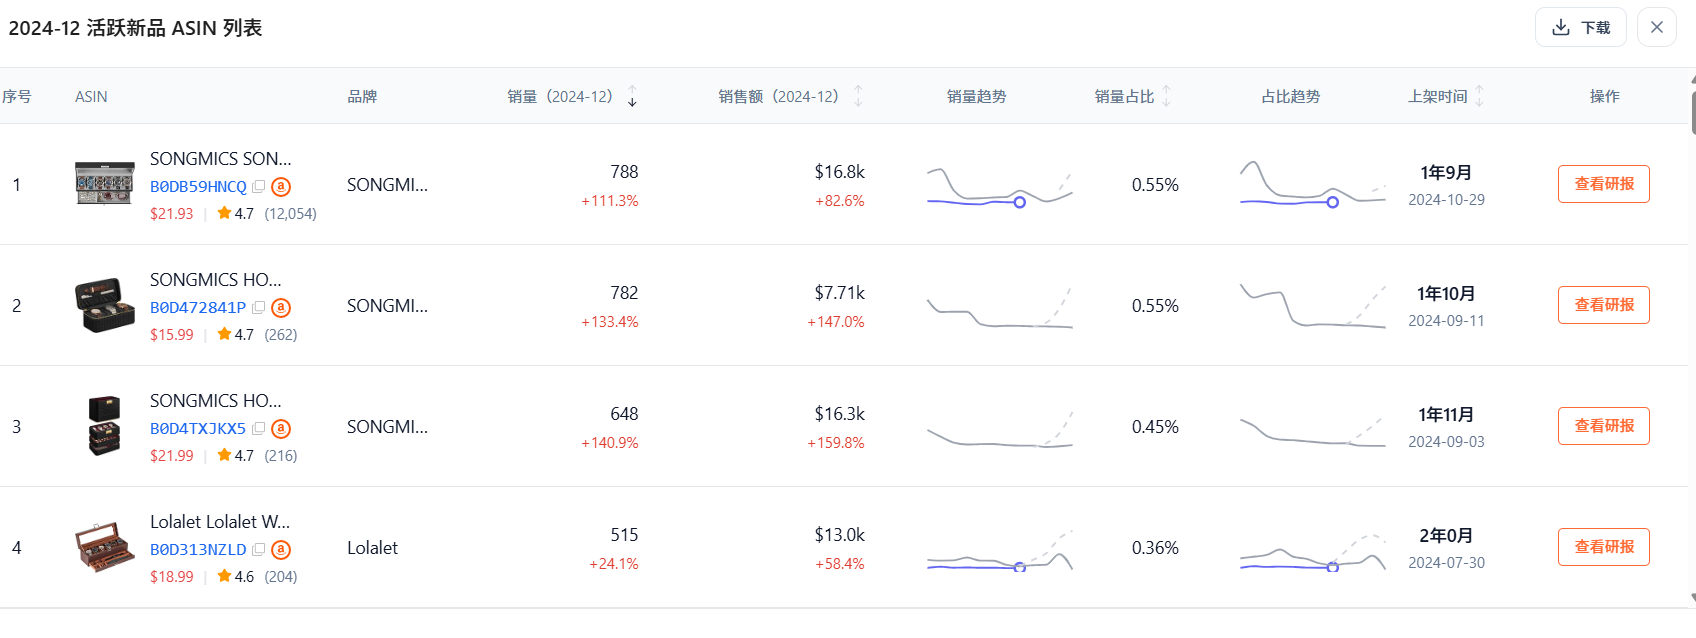Select 占比趋势 chart in row 1
This screenshot has width=1696, height=638.
click(1313, 184)
